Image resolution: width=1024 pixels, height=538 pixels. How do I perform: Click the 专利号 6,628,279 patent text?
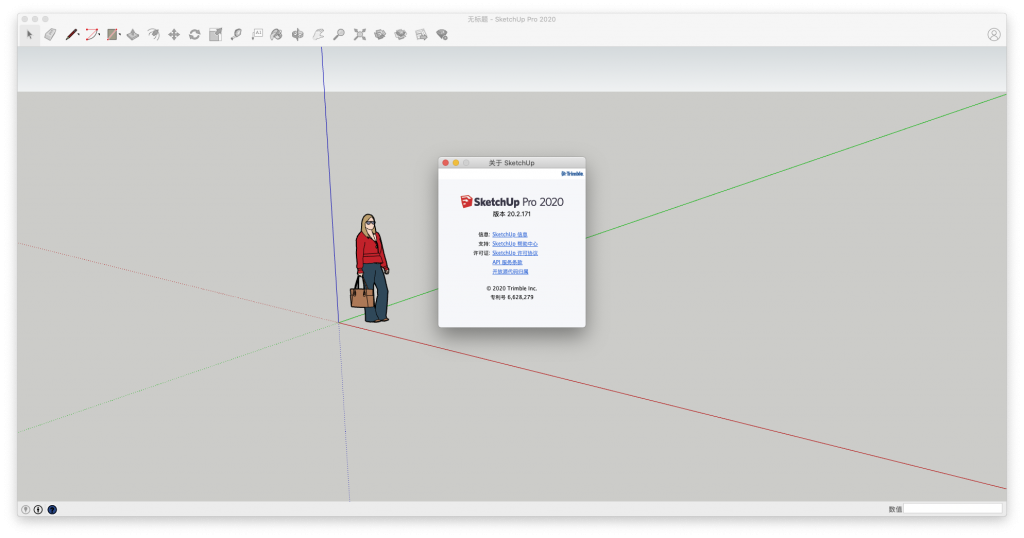(x=511, y=297)
